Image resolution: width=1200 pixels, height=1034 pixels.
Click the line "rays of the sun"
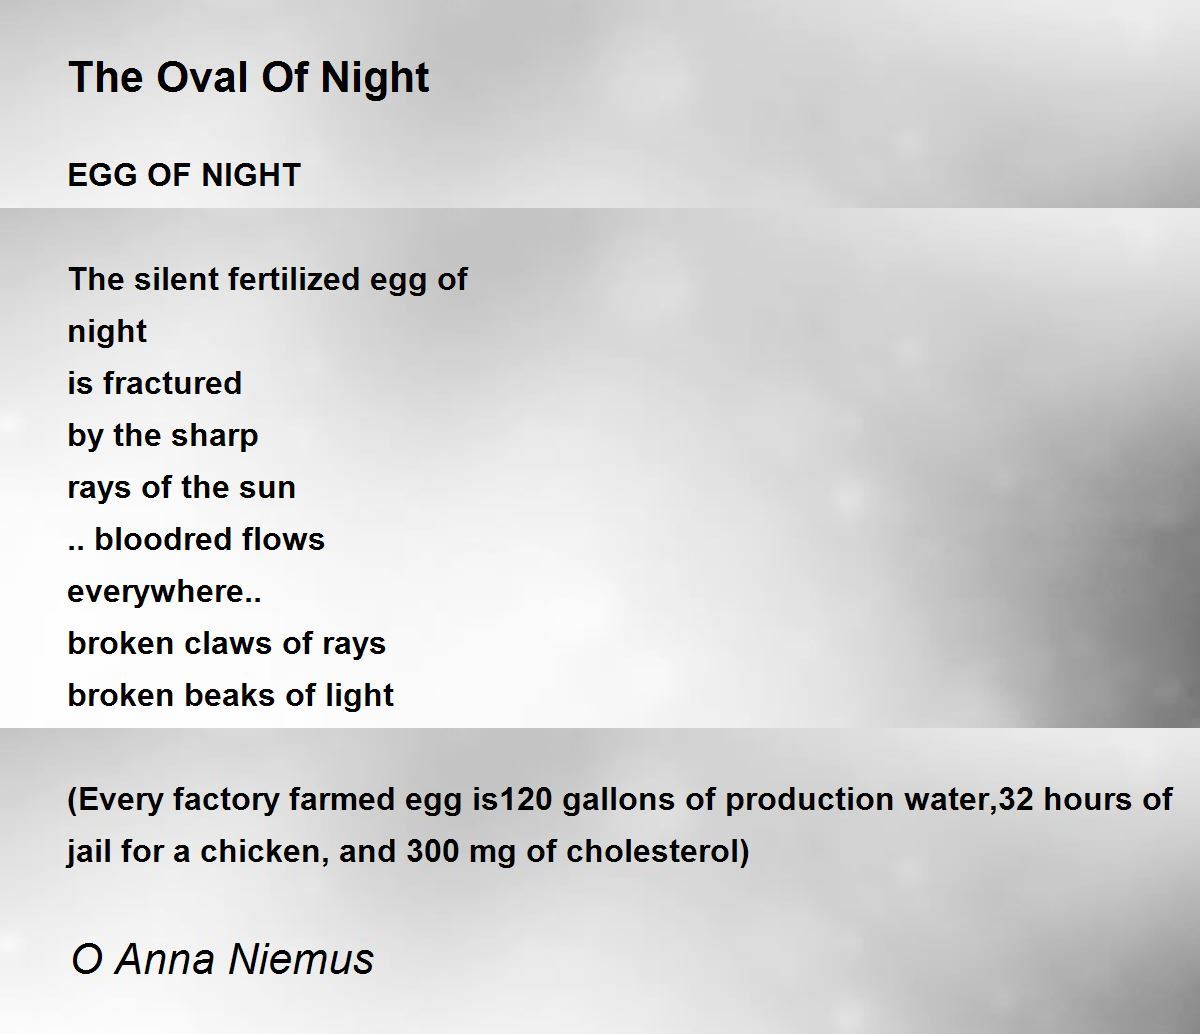[182, 487]
